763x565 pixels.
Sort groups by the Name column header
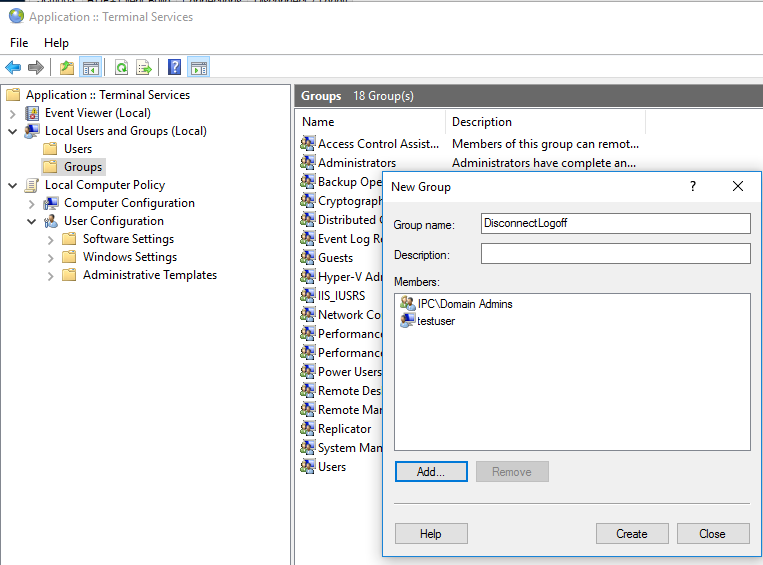(370, 122)
